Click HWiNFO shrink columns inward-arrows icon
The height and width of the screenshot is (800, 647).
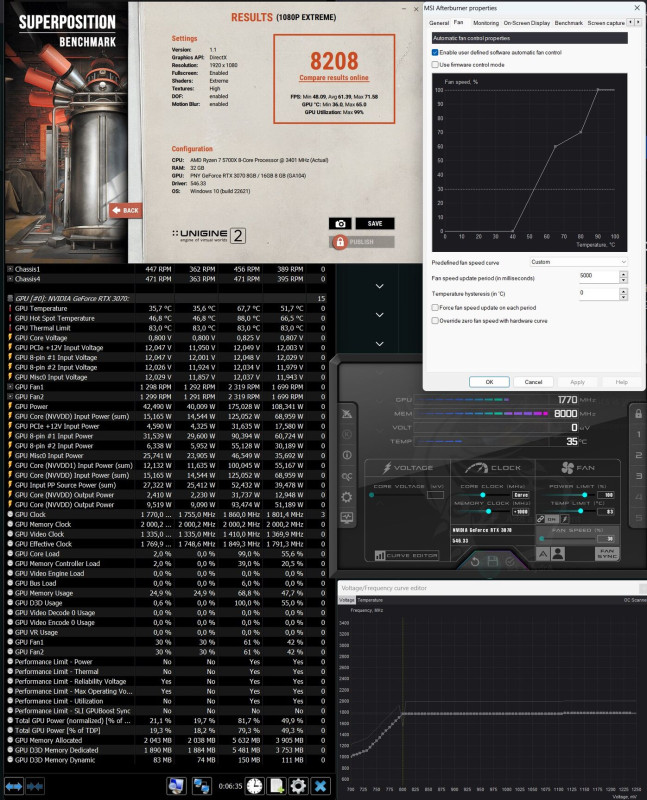pyautogui.click(x=35, y=786)
